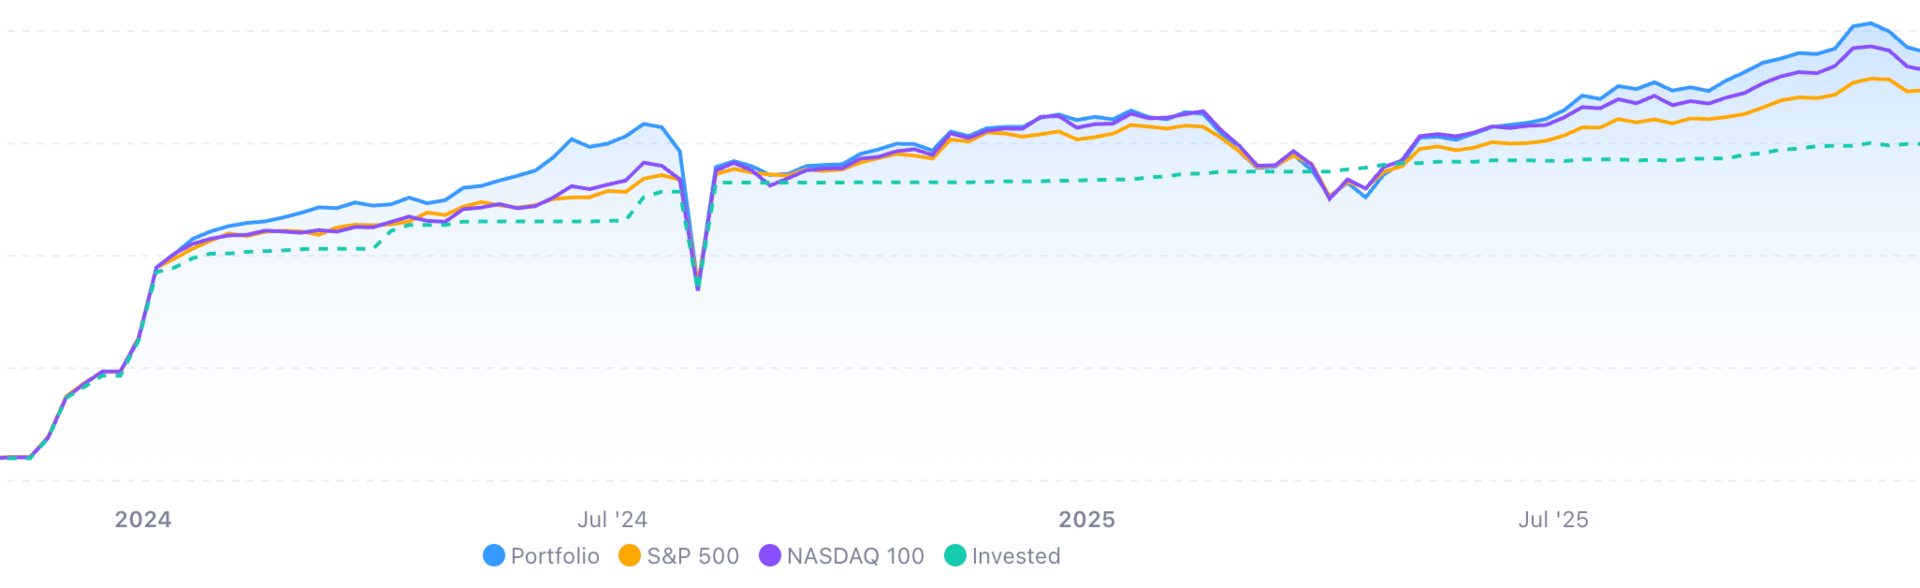Select the 2024 x-axis label

click(143, 520)
